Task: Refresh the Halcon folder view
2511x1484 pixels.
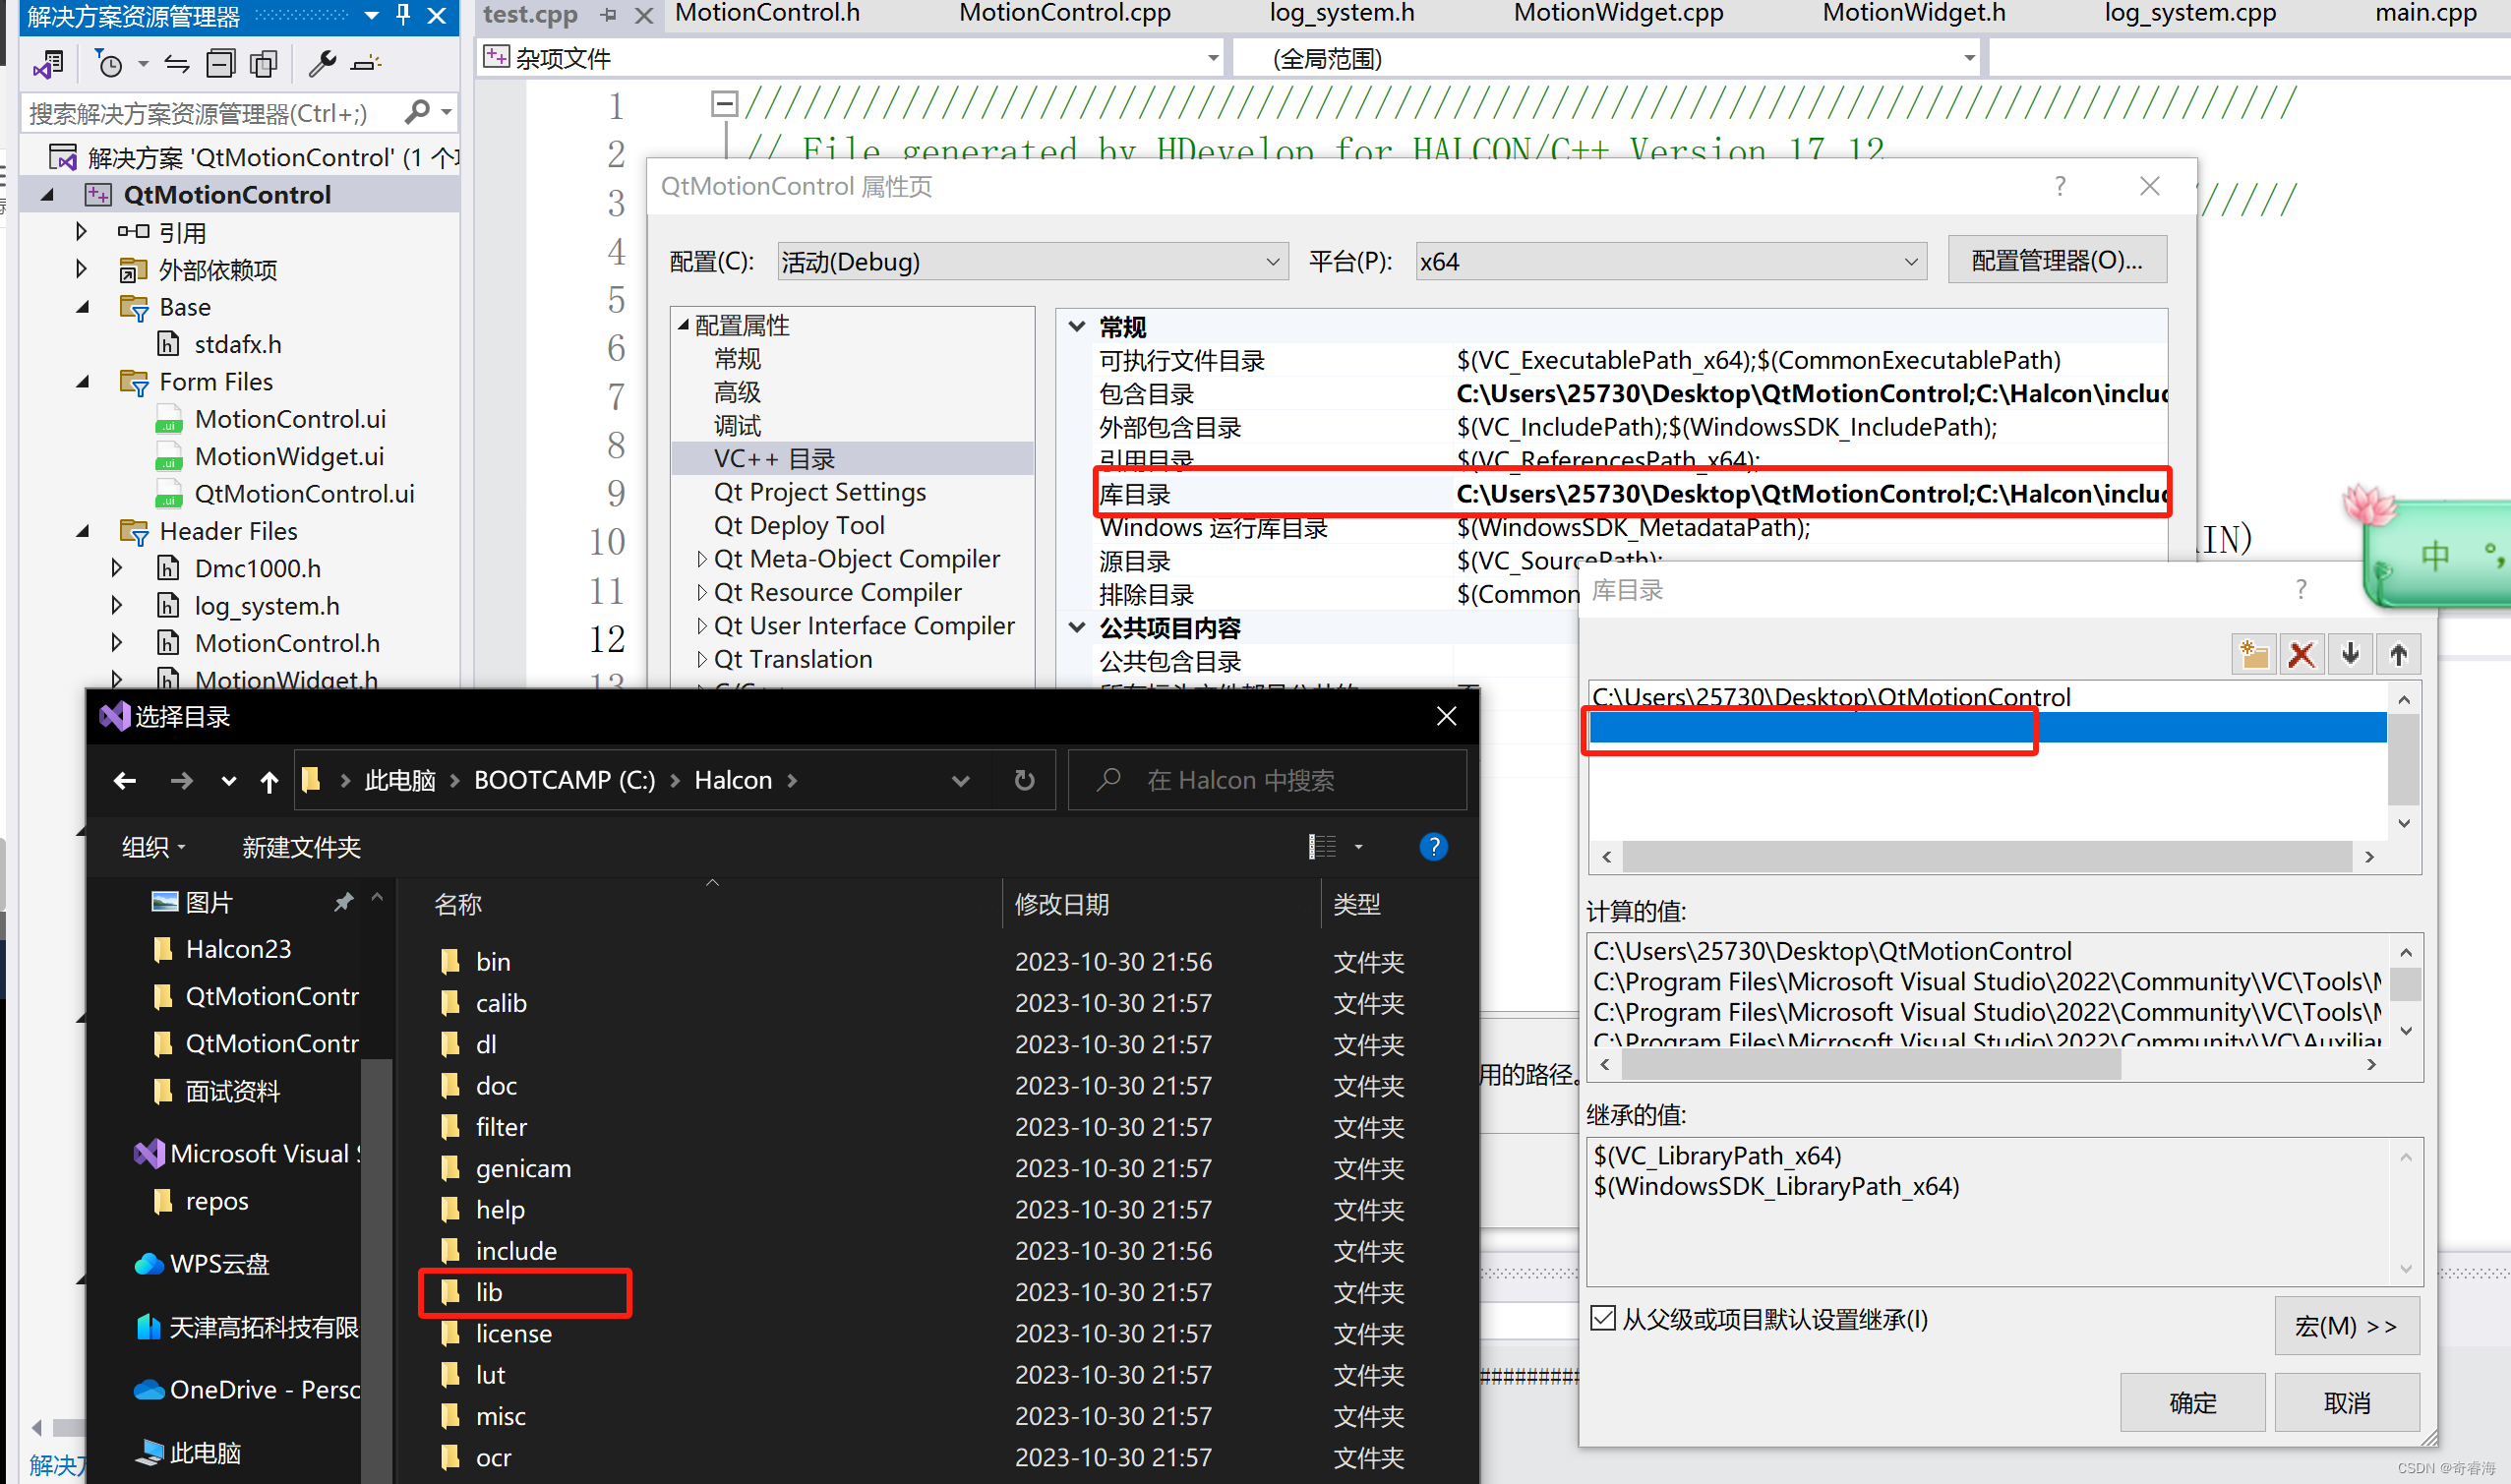Action: tap(1024, 780)
